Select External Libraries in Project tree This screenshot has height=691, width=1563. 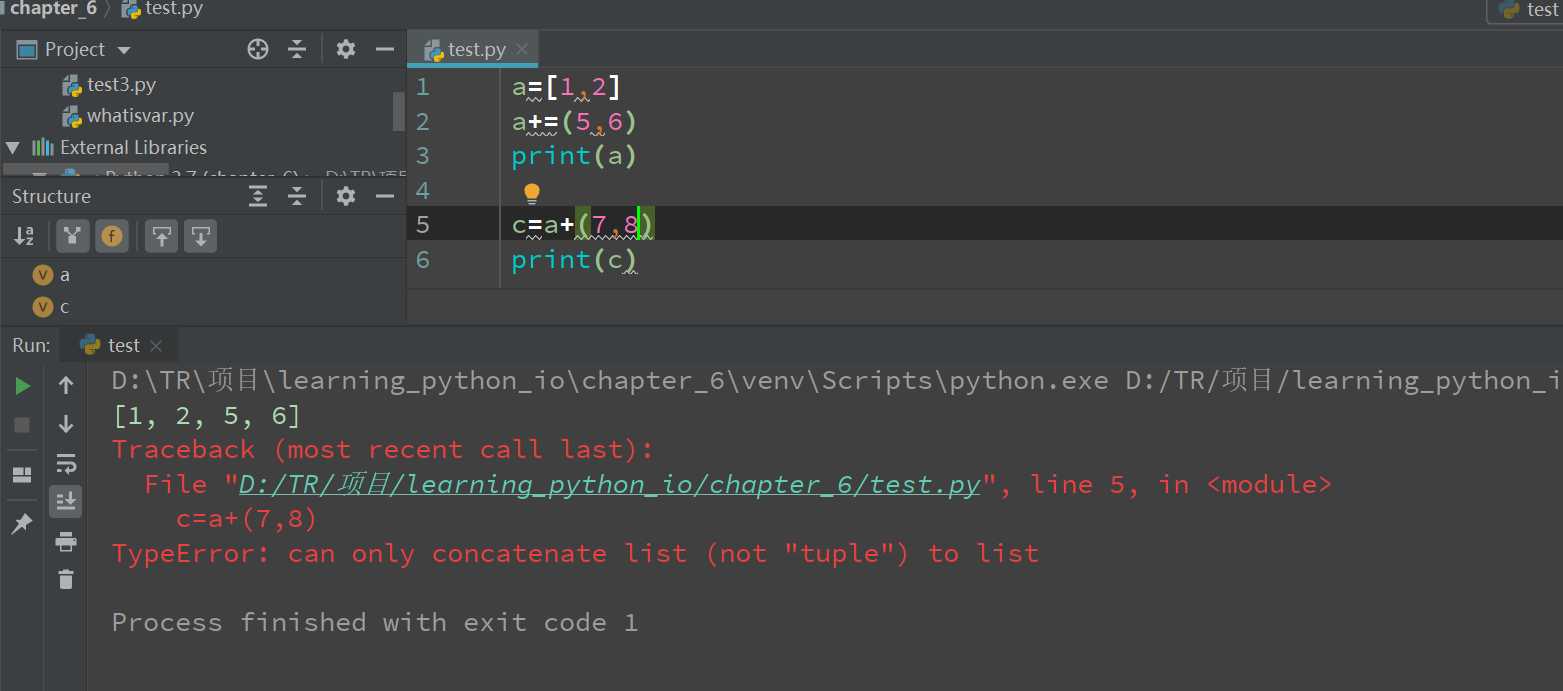(120, 147)
